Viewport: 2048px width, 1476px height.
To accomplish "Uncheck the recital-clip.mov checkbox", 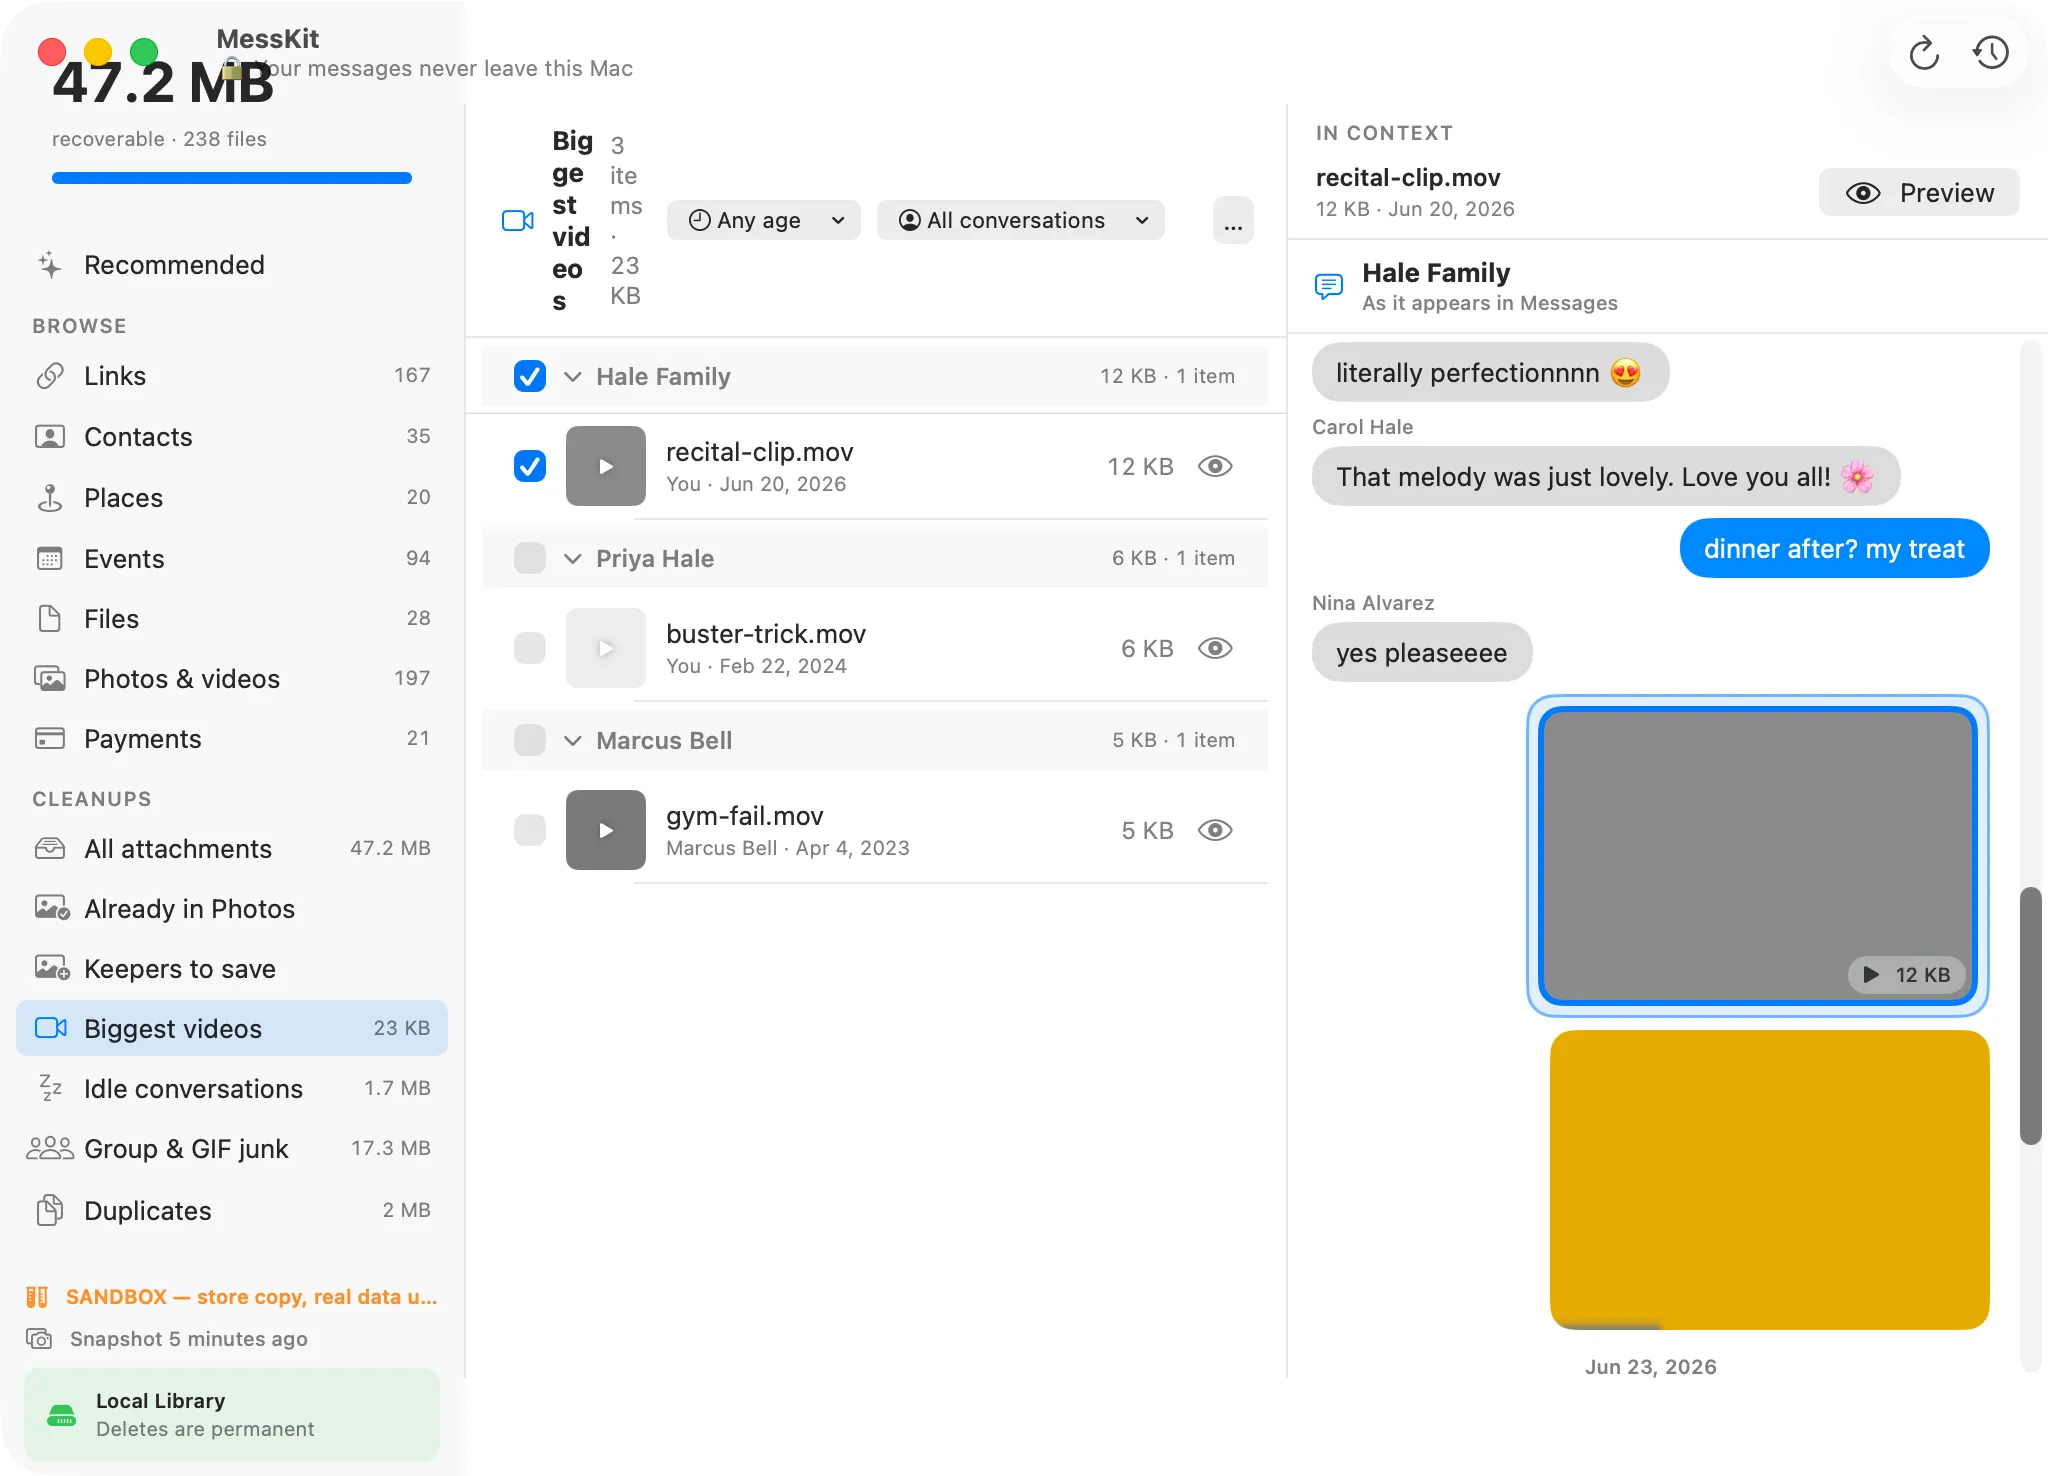I will coord(529,466).
